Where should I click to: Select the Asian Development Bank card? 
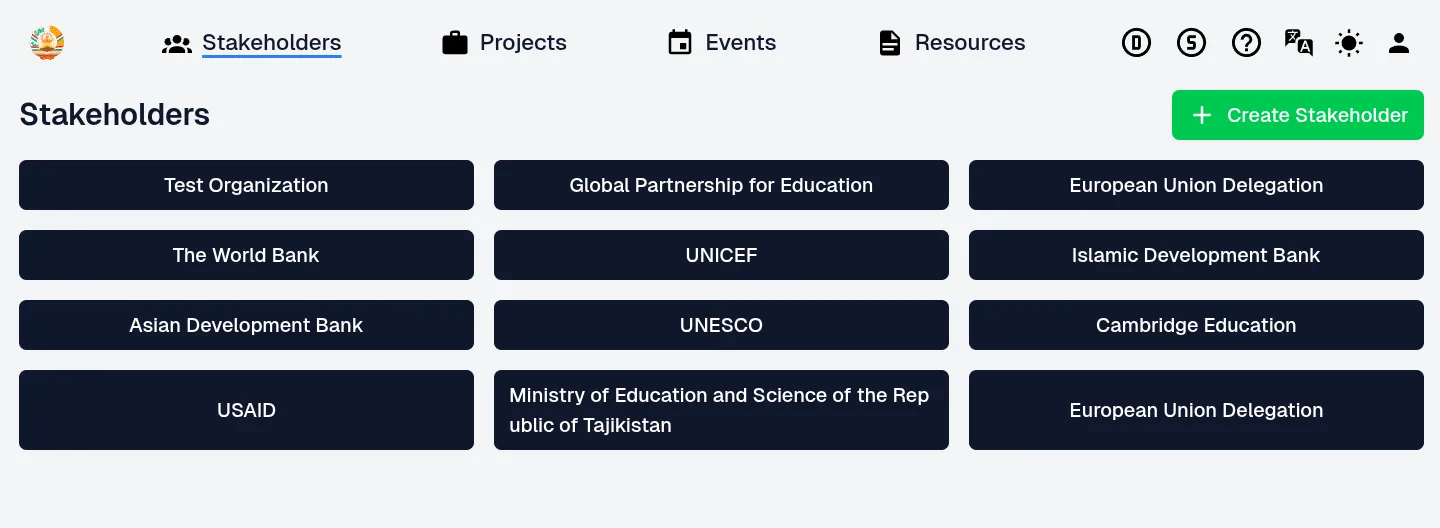coord(246,325)
